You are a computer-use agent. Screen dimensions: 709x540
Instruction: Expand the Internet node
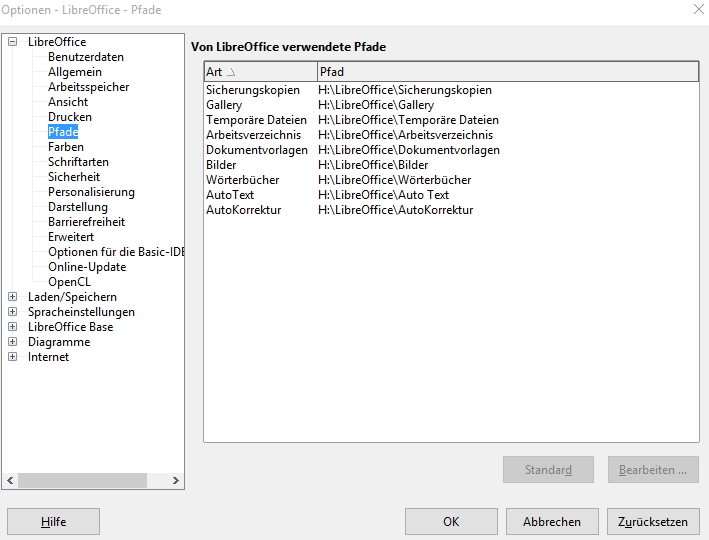(x=13, y=356)
